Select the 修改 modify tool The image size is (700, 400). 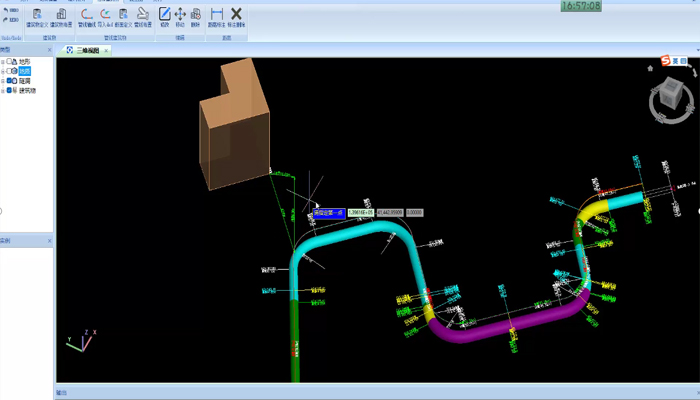[164, 16]
